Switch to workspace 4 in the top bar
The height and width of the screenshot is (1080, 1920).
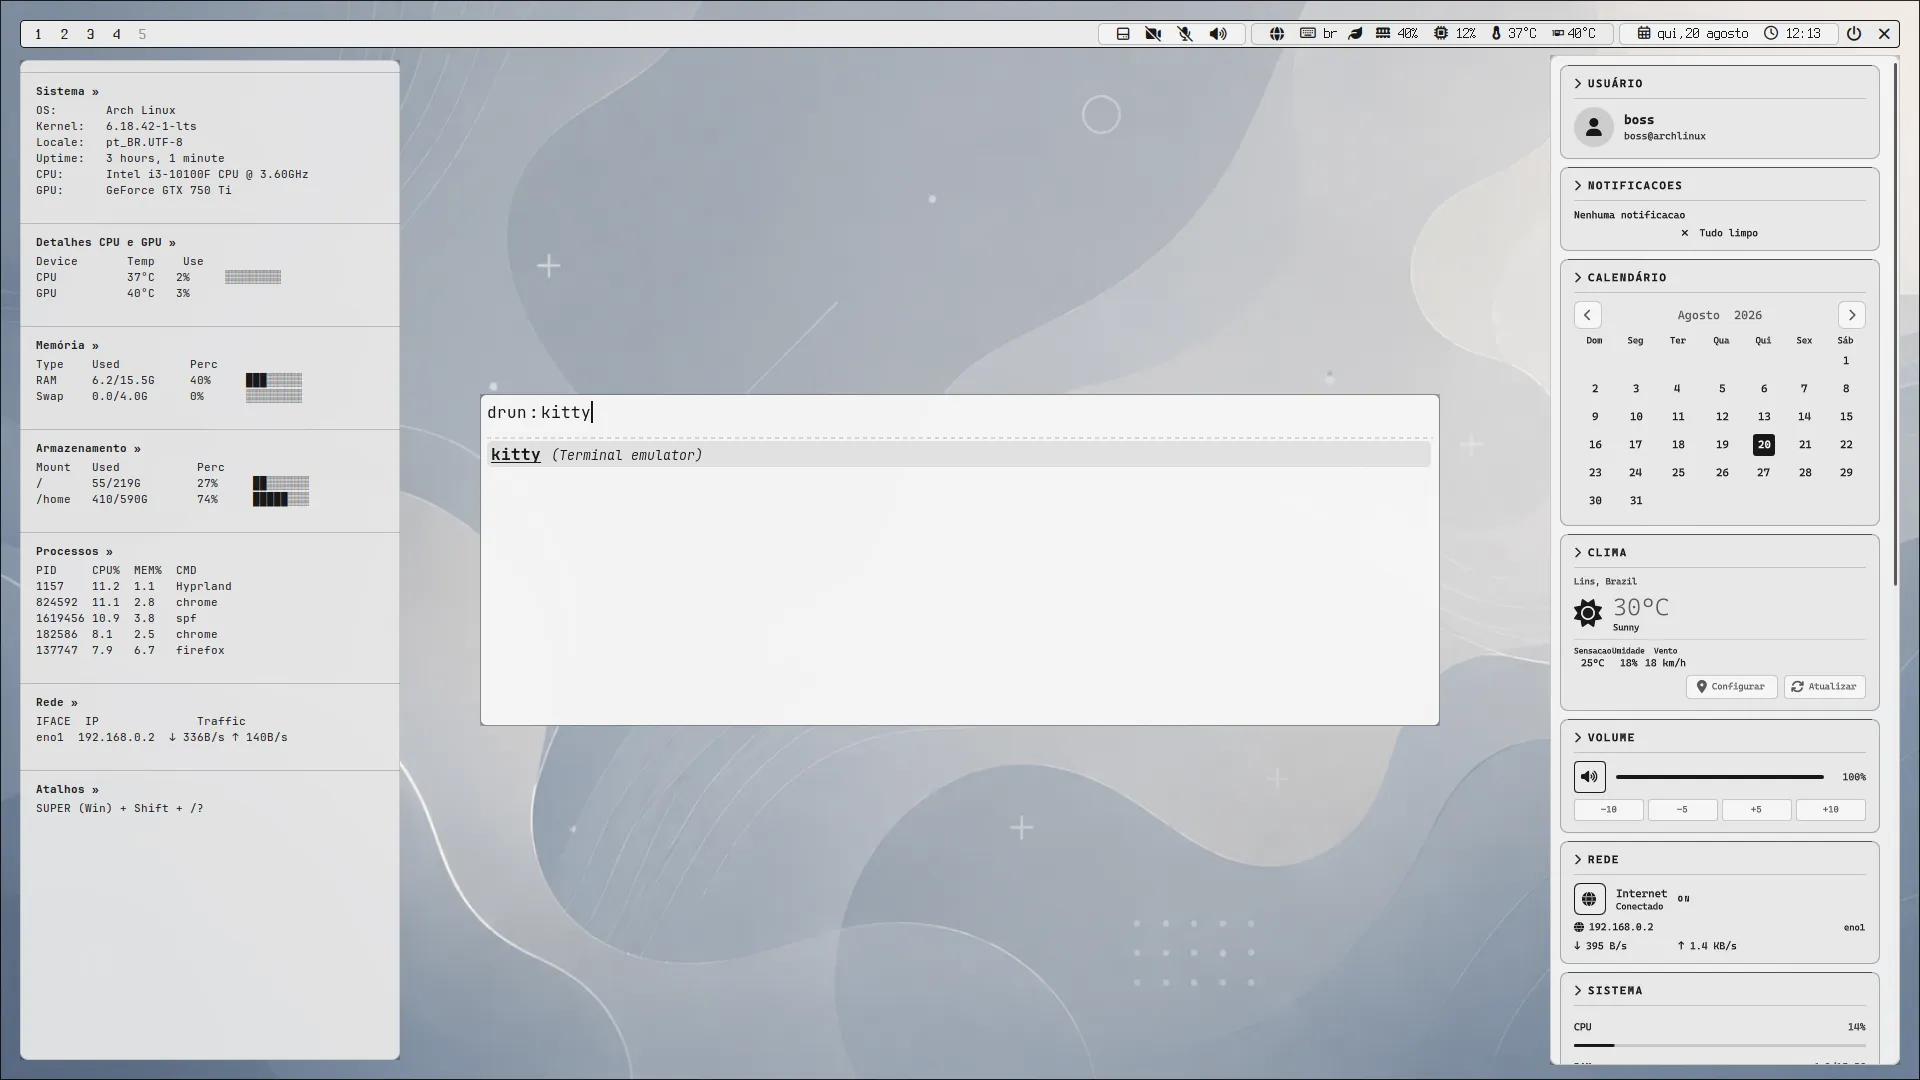pyautogui.click(x=116, y=34)
